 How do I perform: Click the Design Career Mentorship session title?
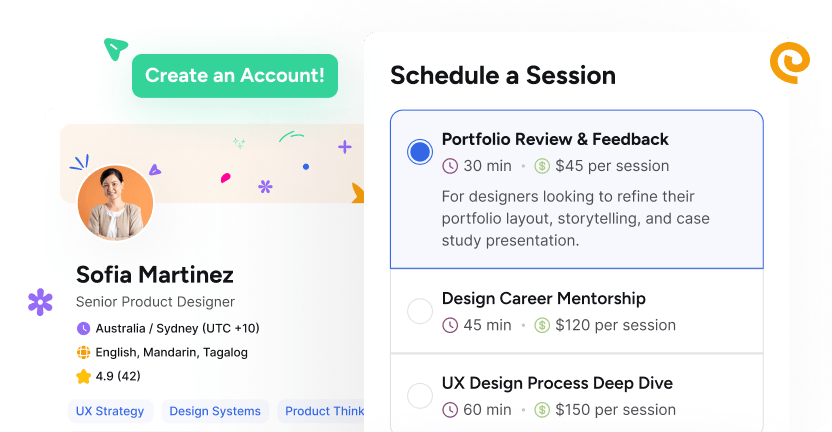(543, 298)
